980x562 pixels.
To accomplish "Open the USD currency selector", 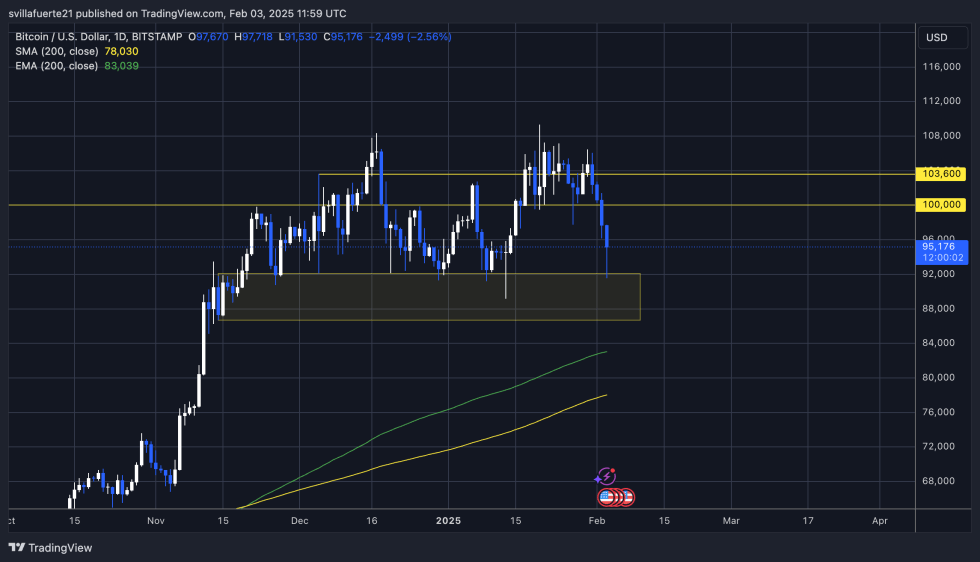I will pyautogui.click(x=936, y=37).
